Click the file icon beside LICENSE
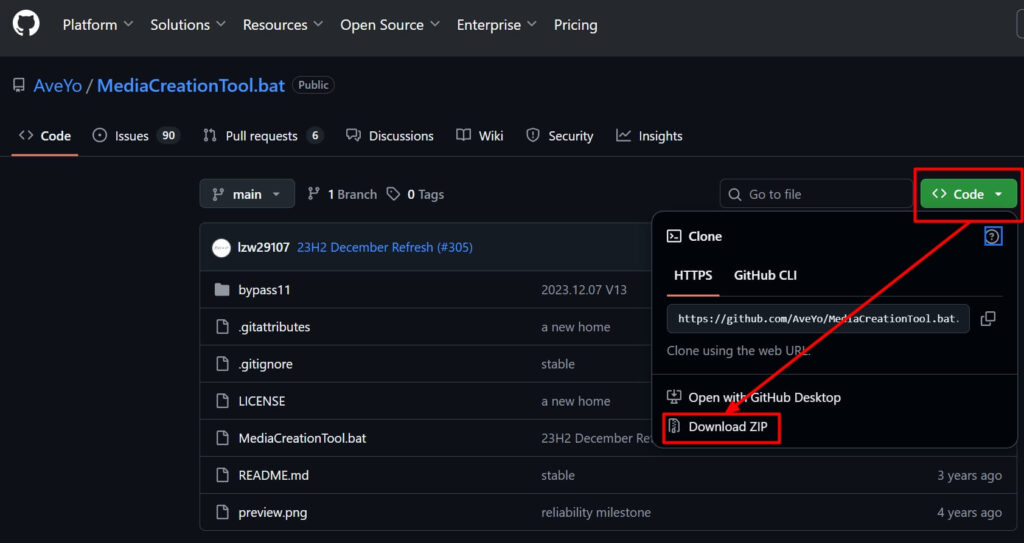Screen dimensions: 1024x543 [x=222, y=401]
